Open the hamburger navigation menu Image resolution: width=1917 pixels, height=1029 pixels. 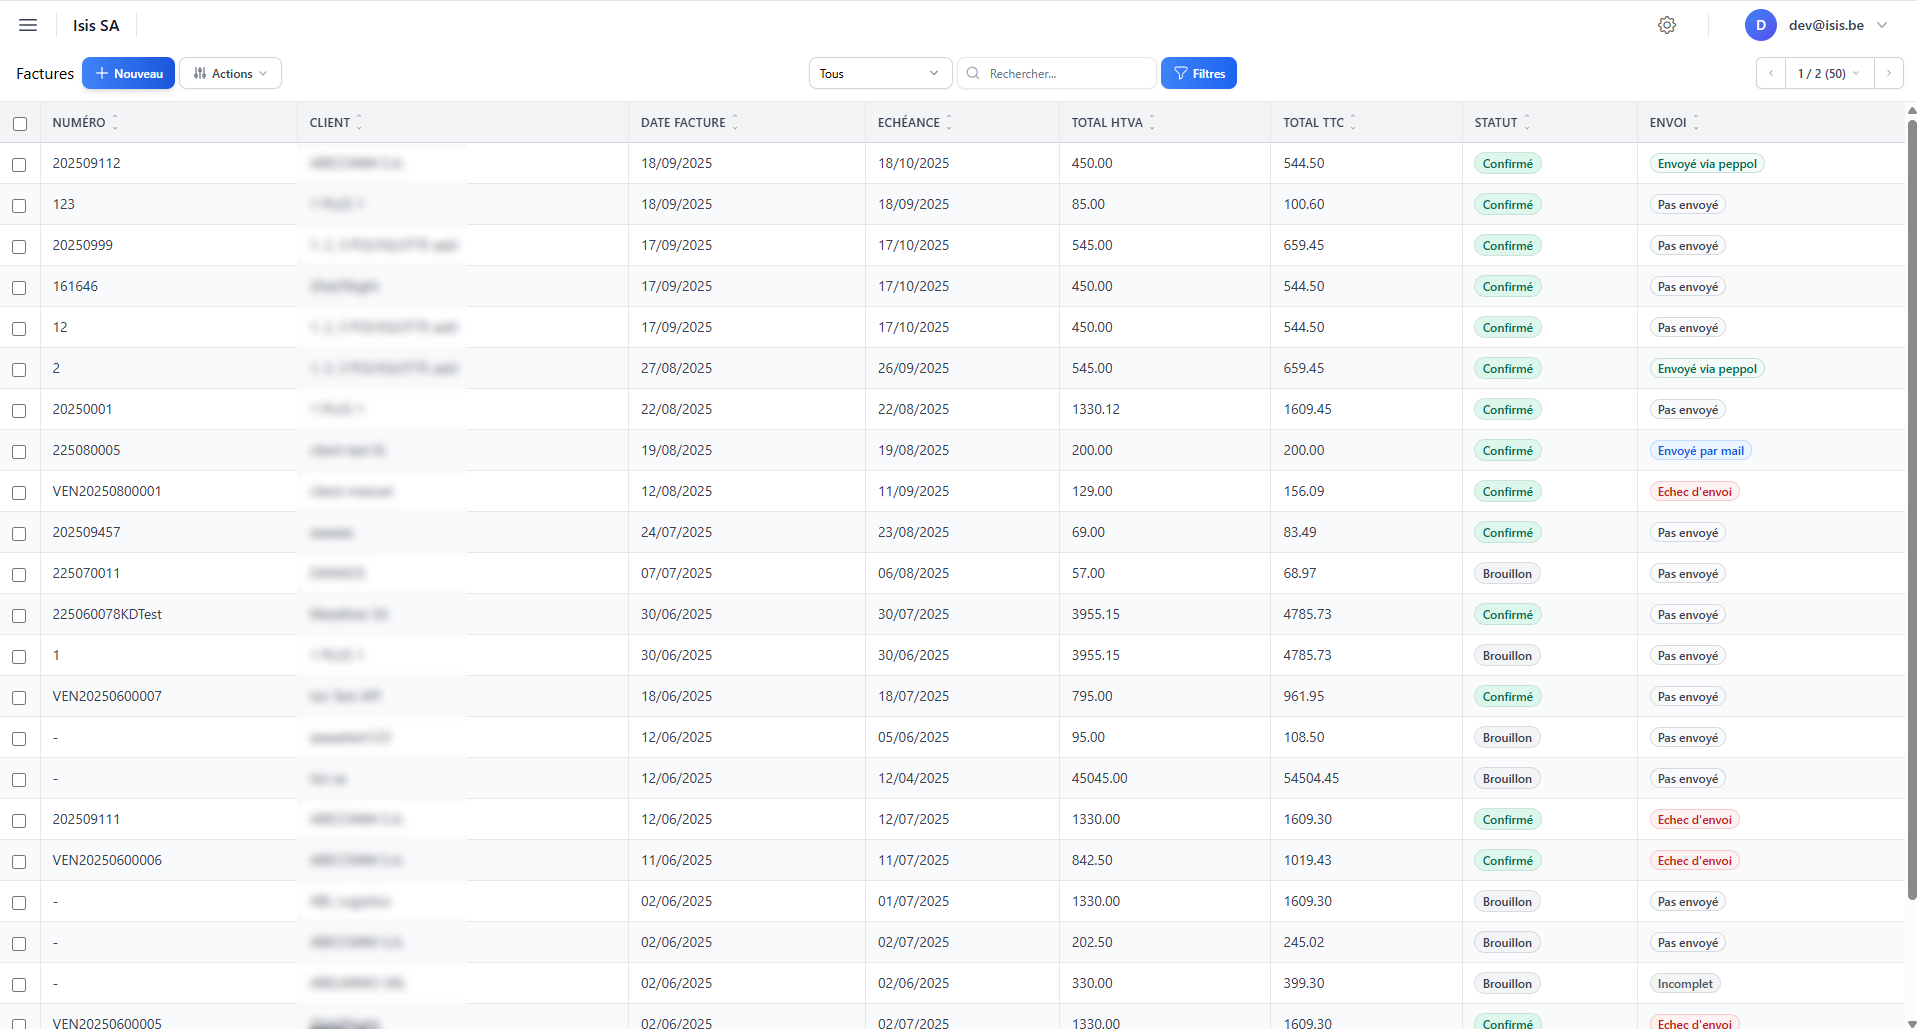(28, 25)
